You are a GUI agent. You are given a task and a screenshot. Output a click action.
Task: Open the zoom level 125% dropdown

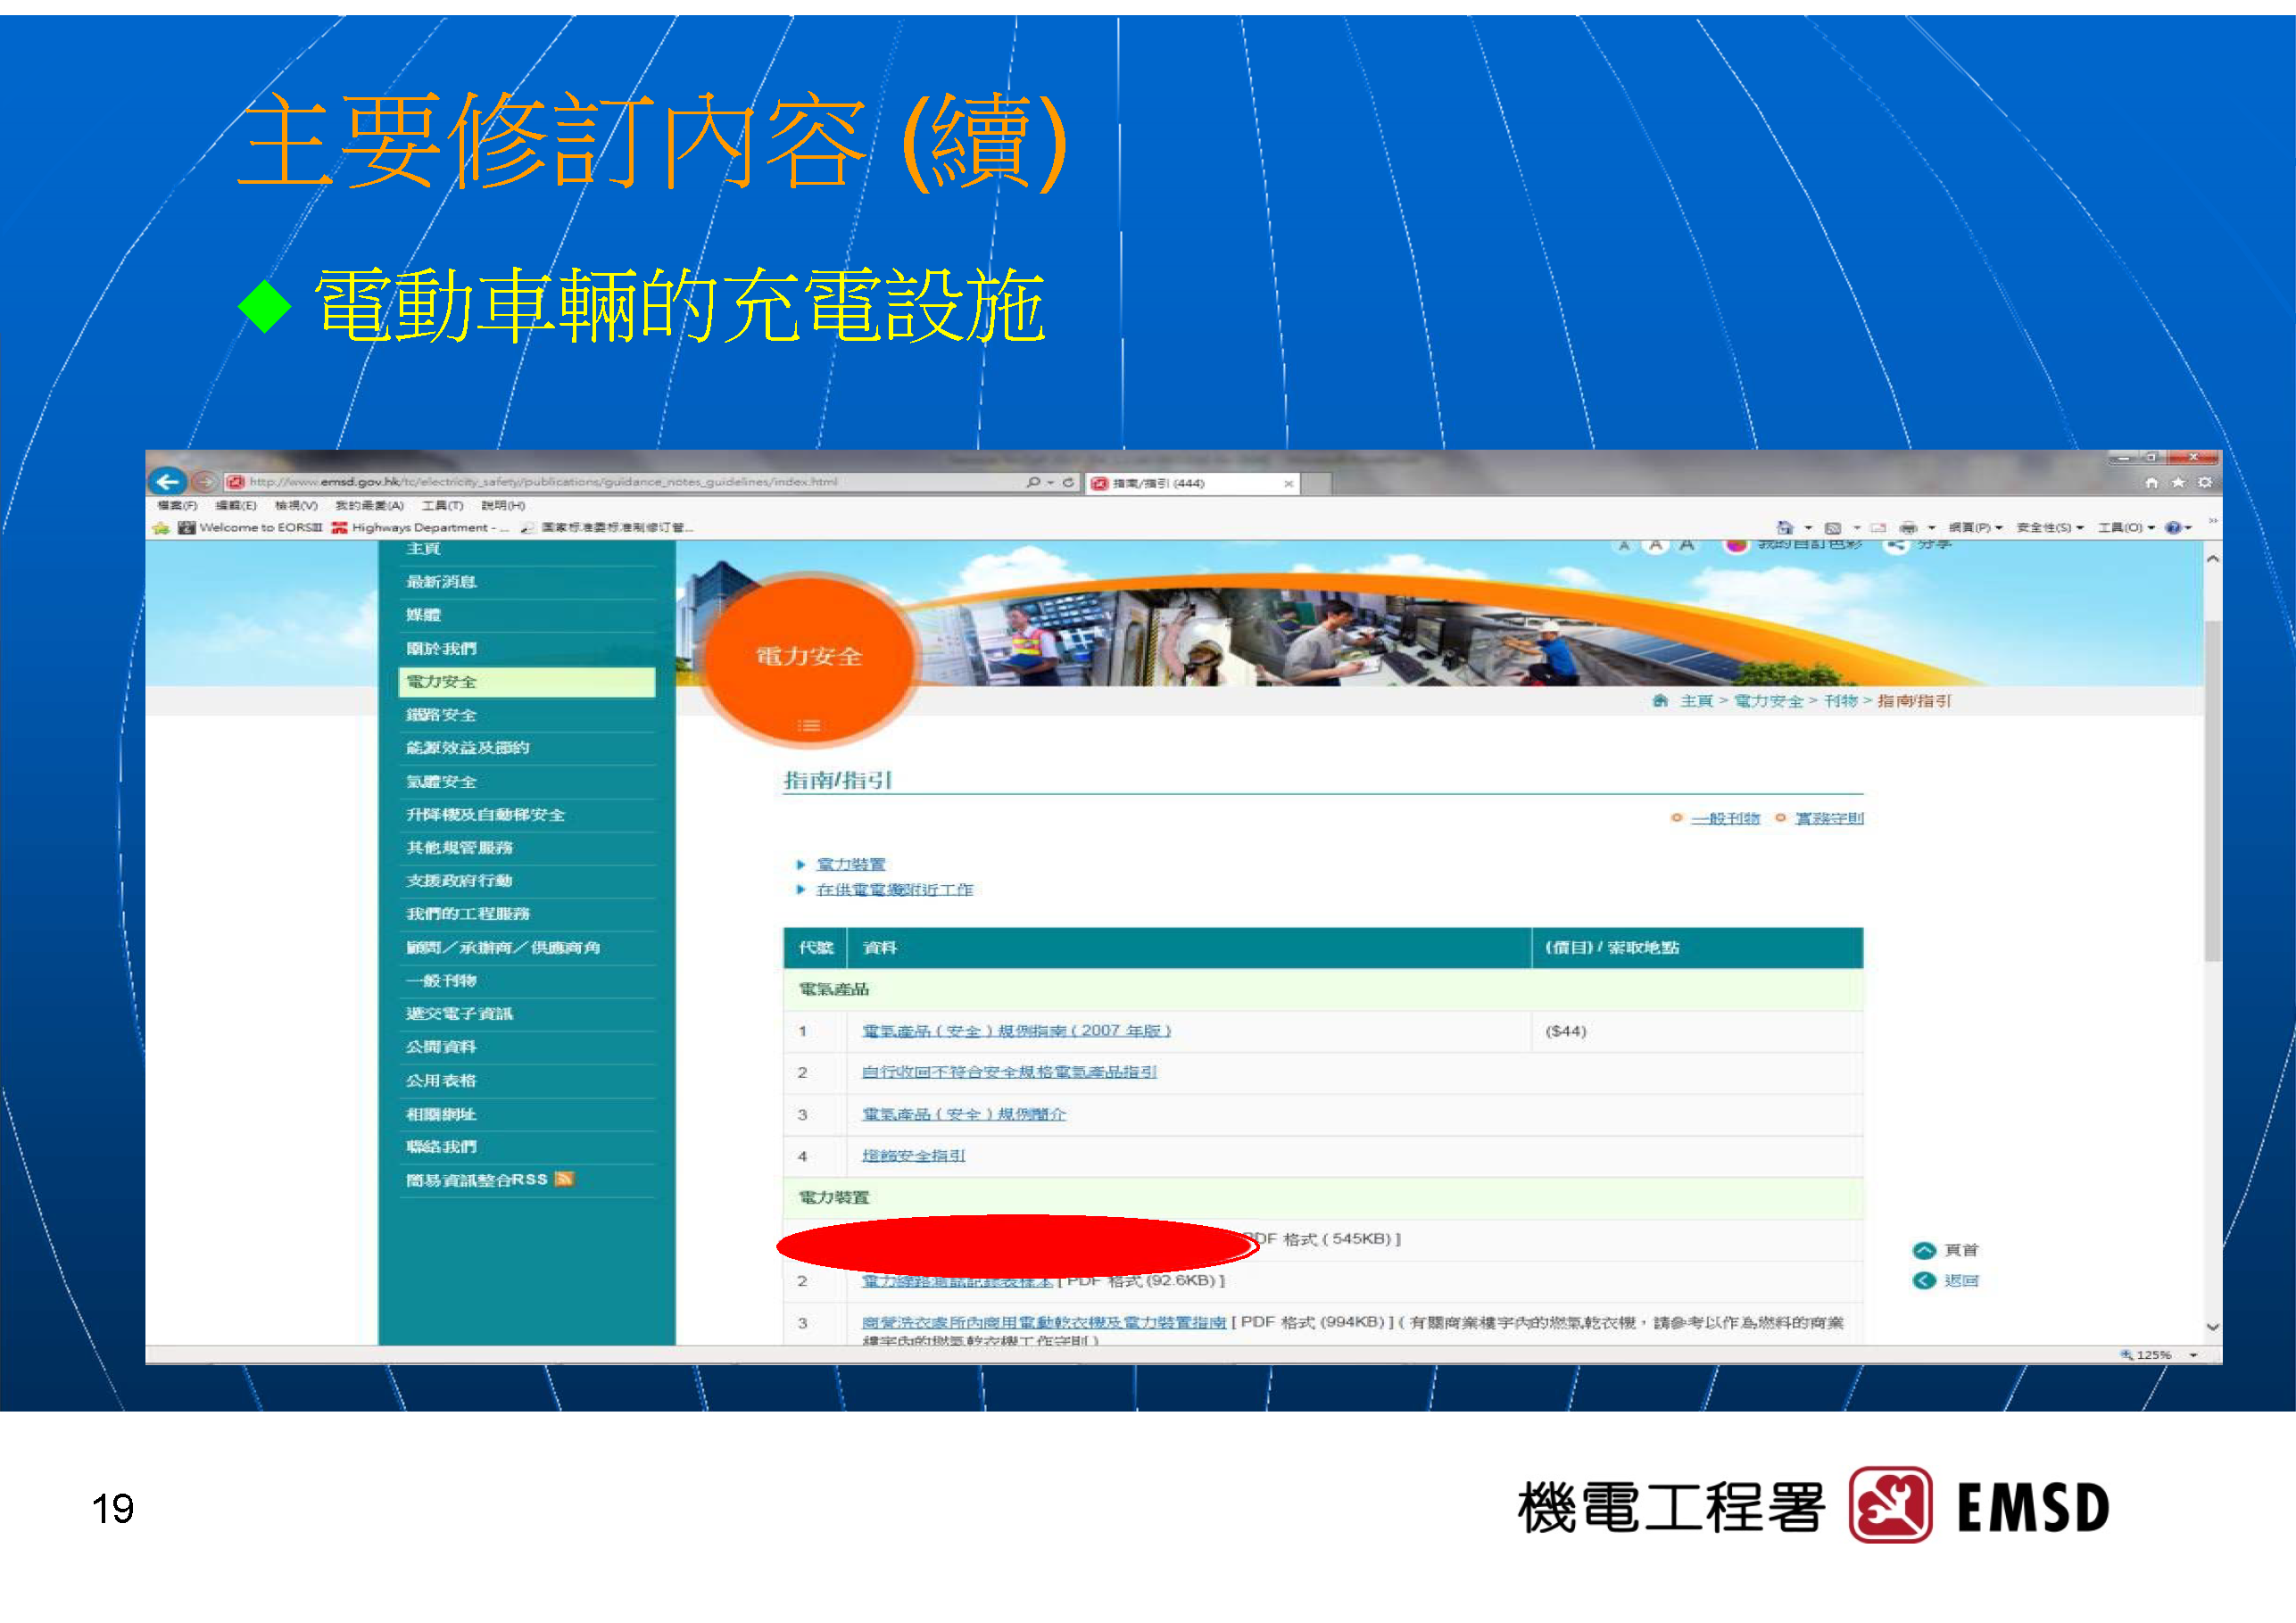click(x=2193, y=1355)
